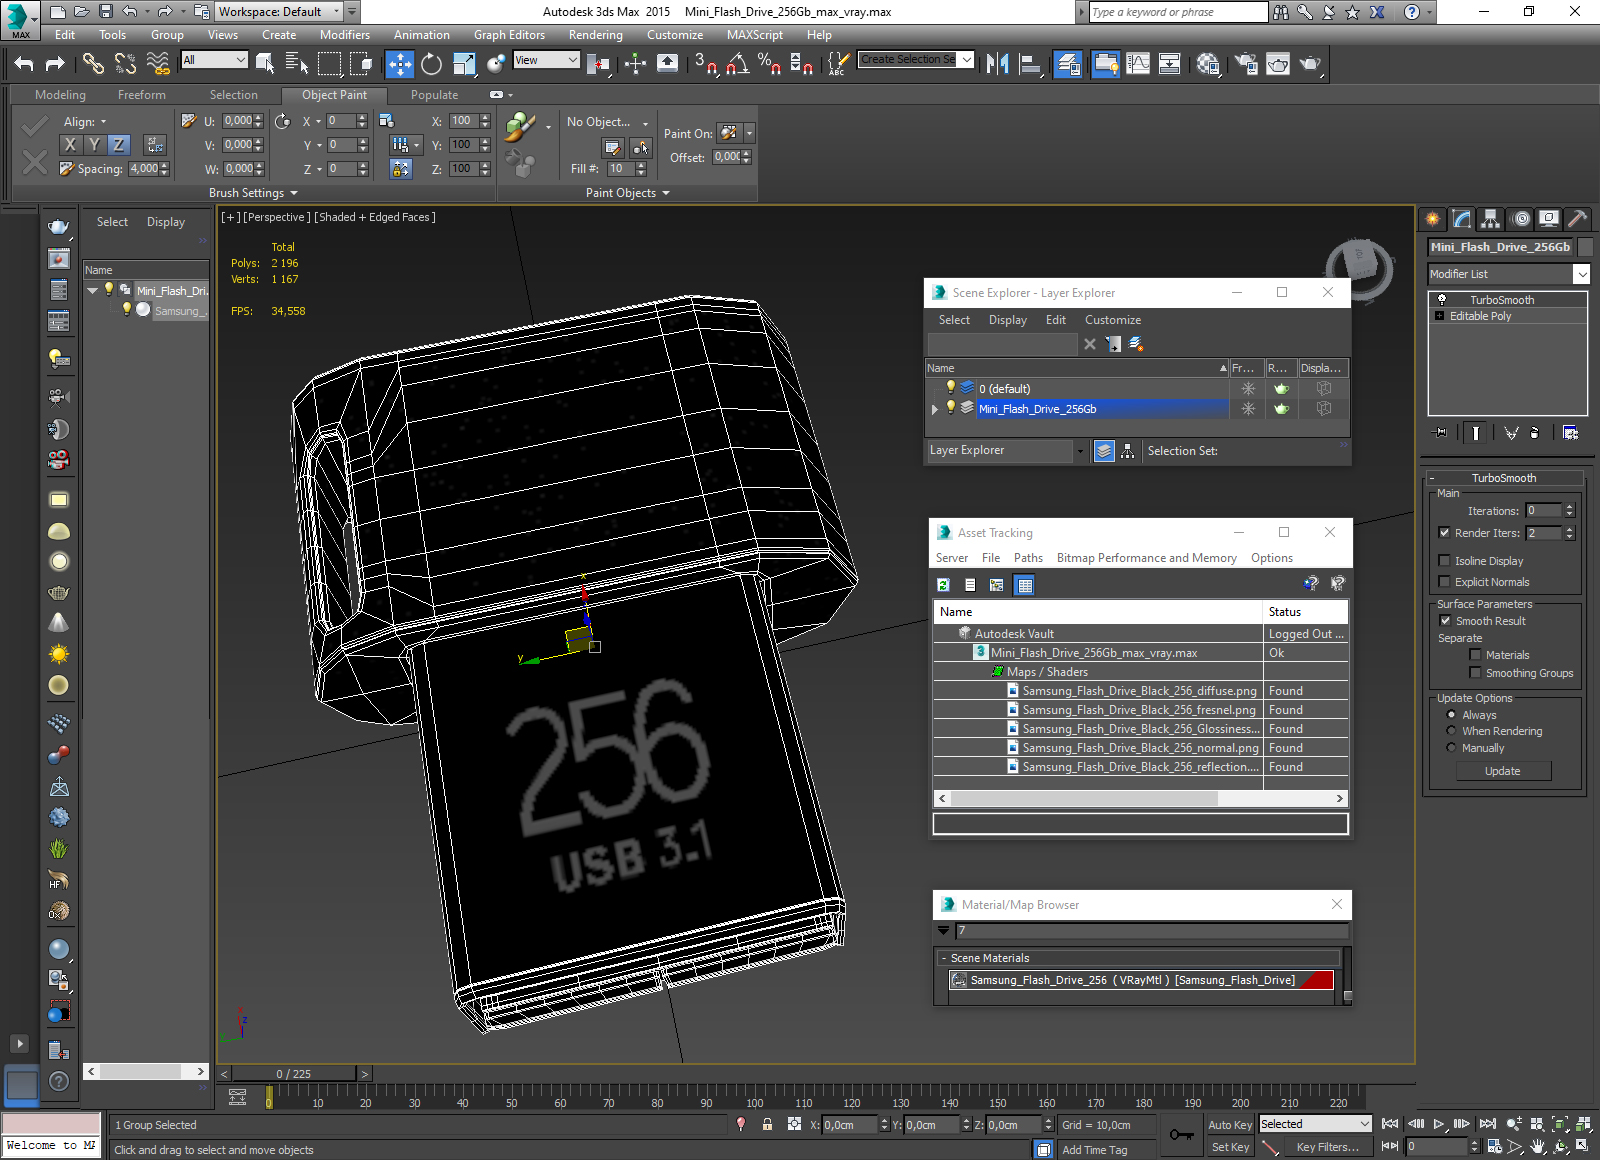Click the Paint Objects brush icon
The height and width of the screenshot is (1160, 1600).
pos(520,127)
